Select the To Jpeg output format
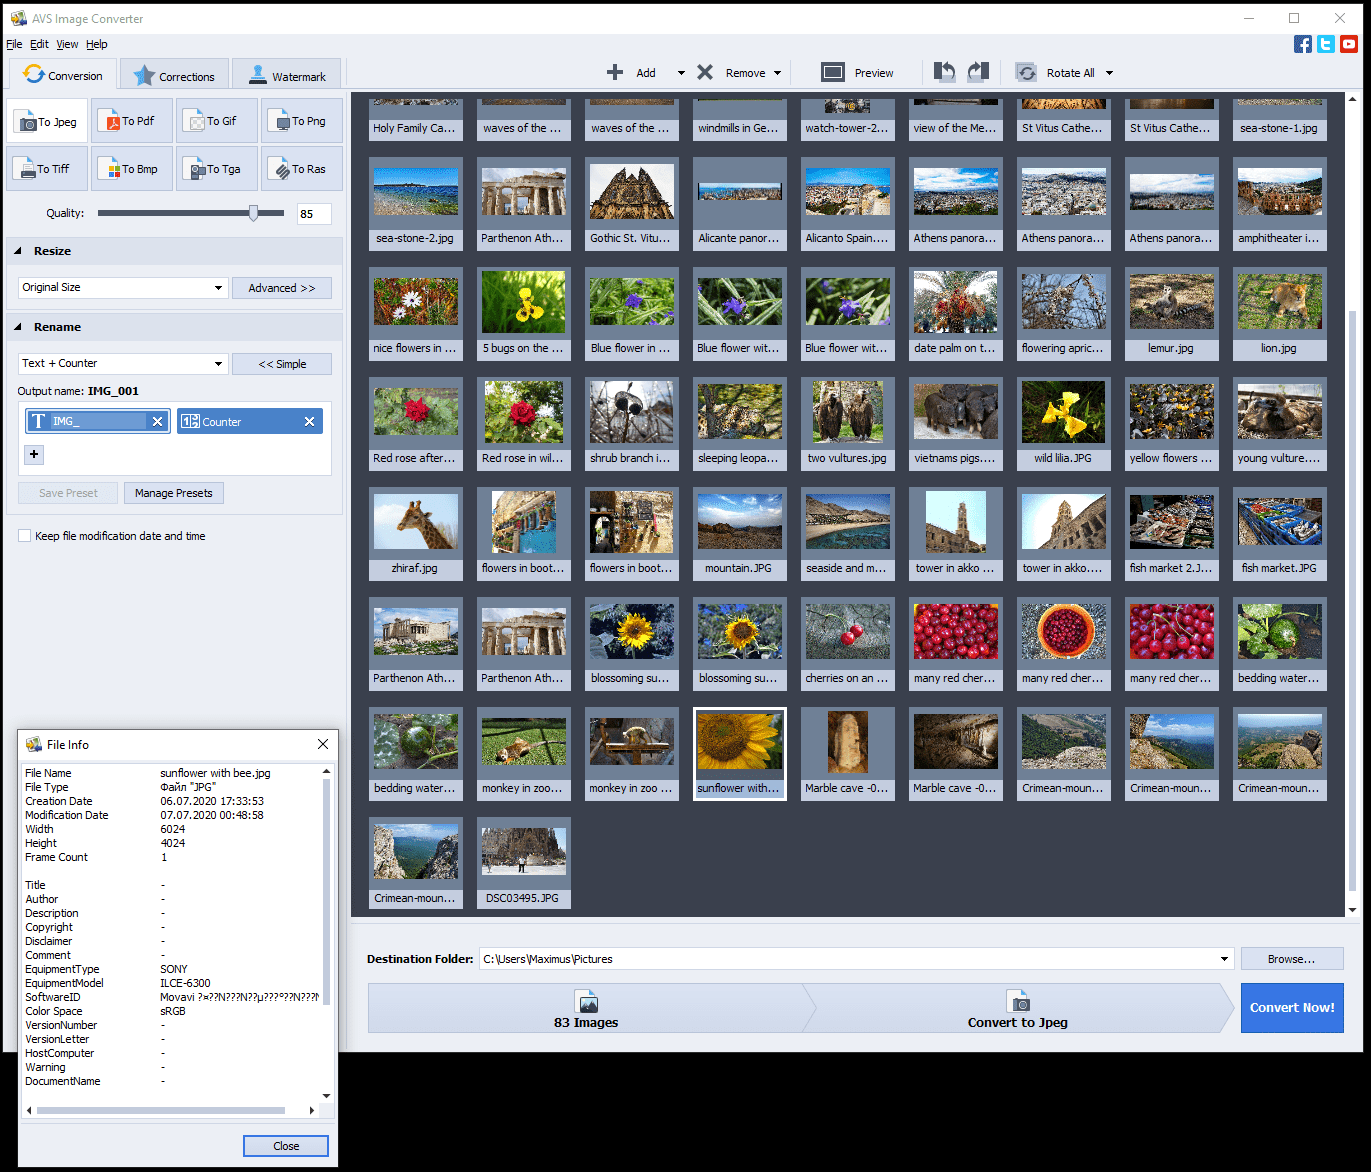Screen dimensions: 1371x1172 click(x=48, y=121)
